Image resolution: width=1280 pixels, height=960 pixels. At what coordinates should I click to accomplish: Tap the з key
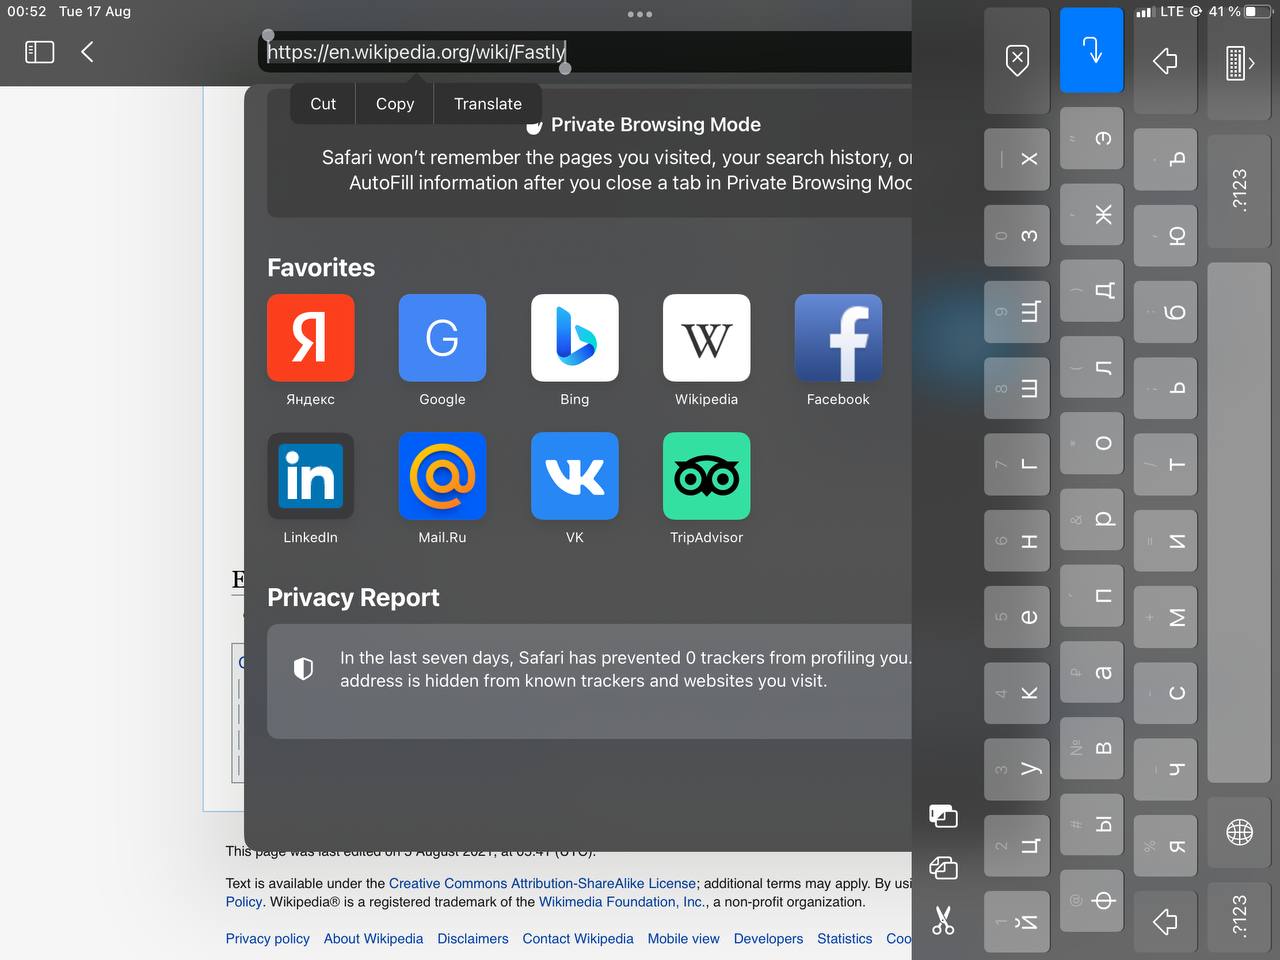point(1017,236)
